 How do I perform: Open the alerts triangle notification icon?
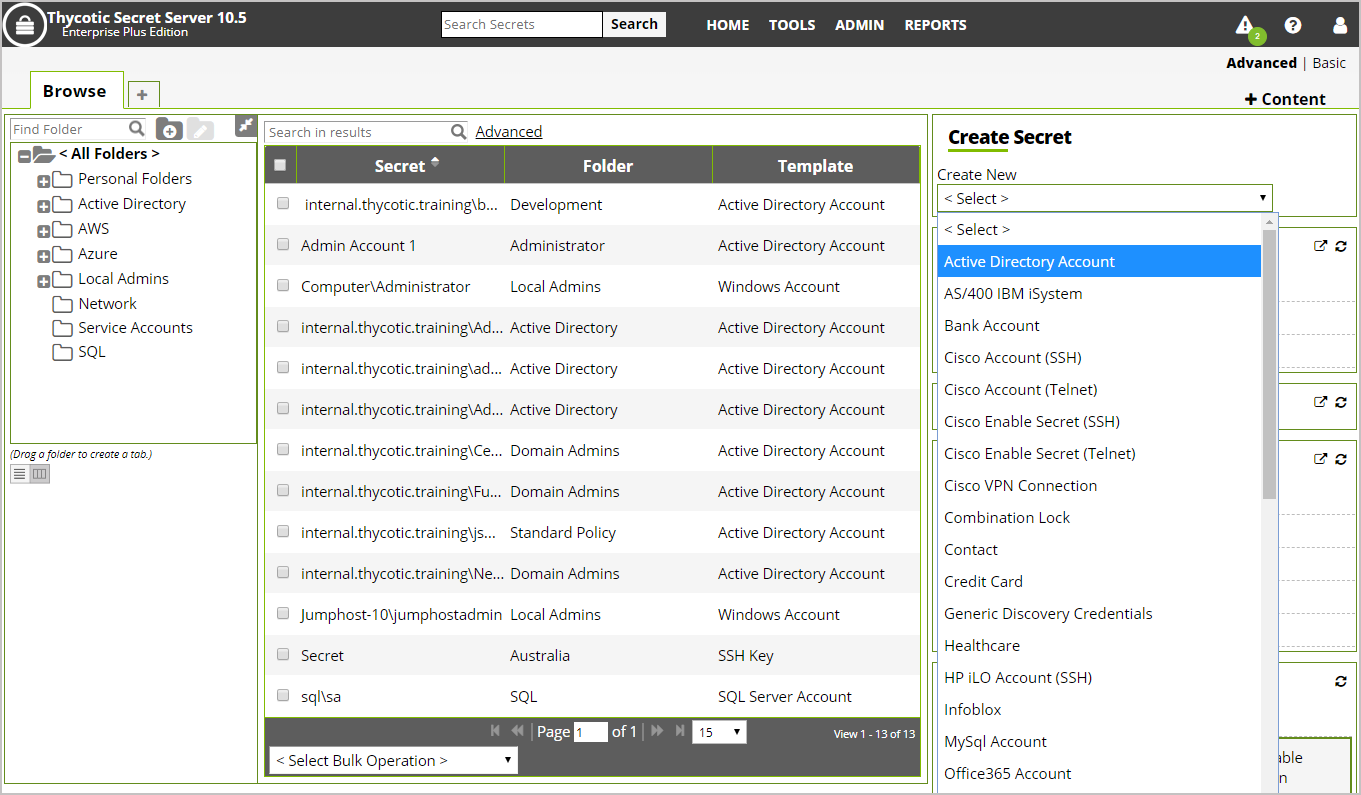click(x=1244, y=25)
